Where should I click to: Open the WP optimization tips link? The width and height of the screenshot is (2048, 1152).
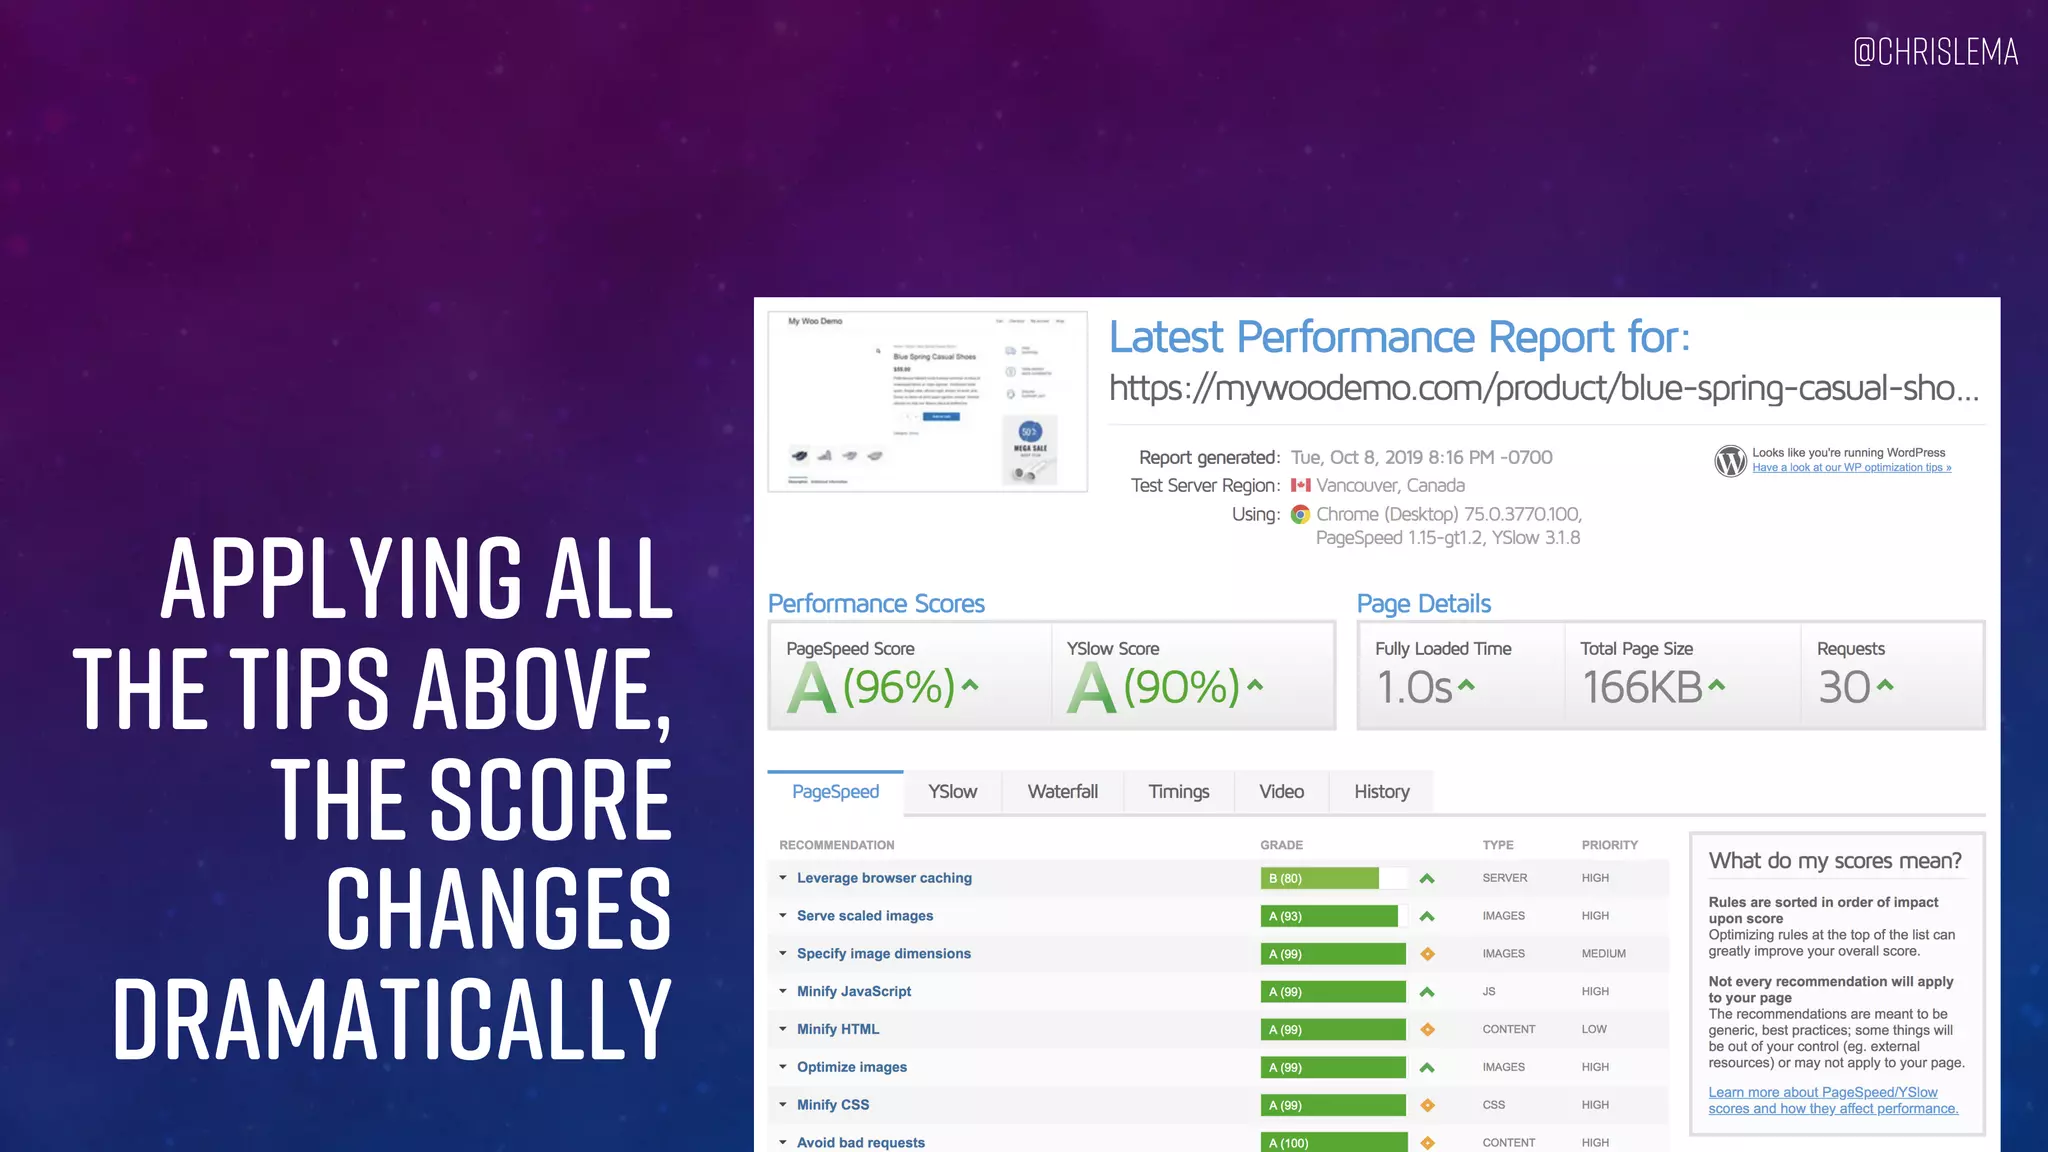(1851, 468)
